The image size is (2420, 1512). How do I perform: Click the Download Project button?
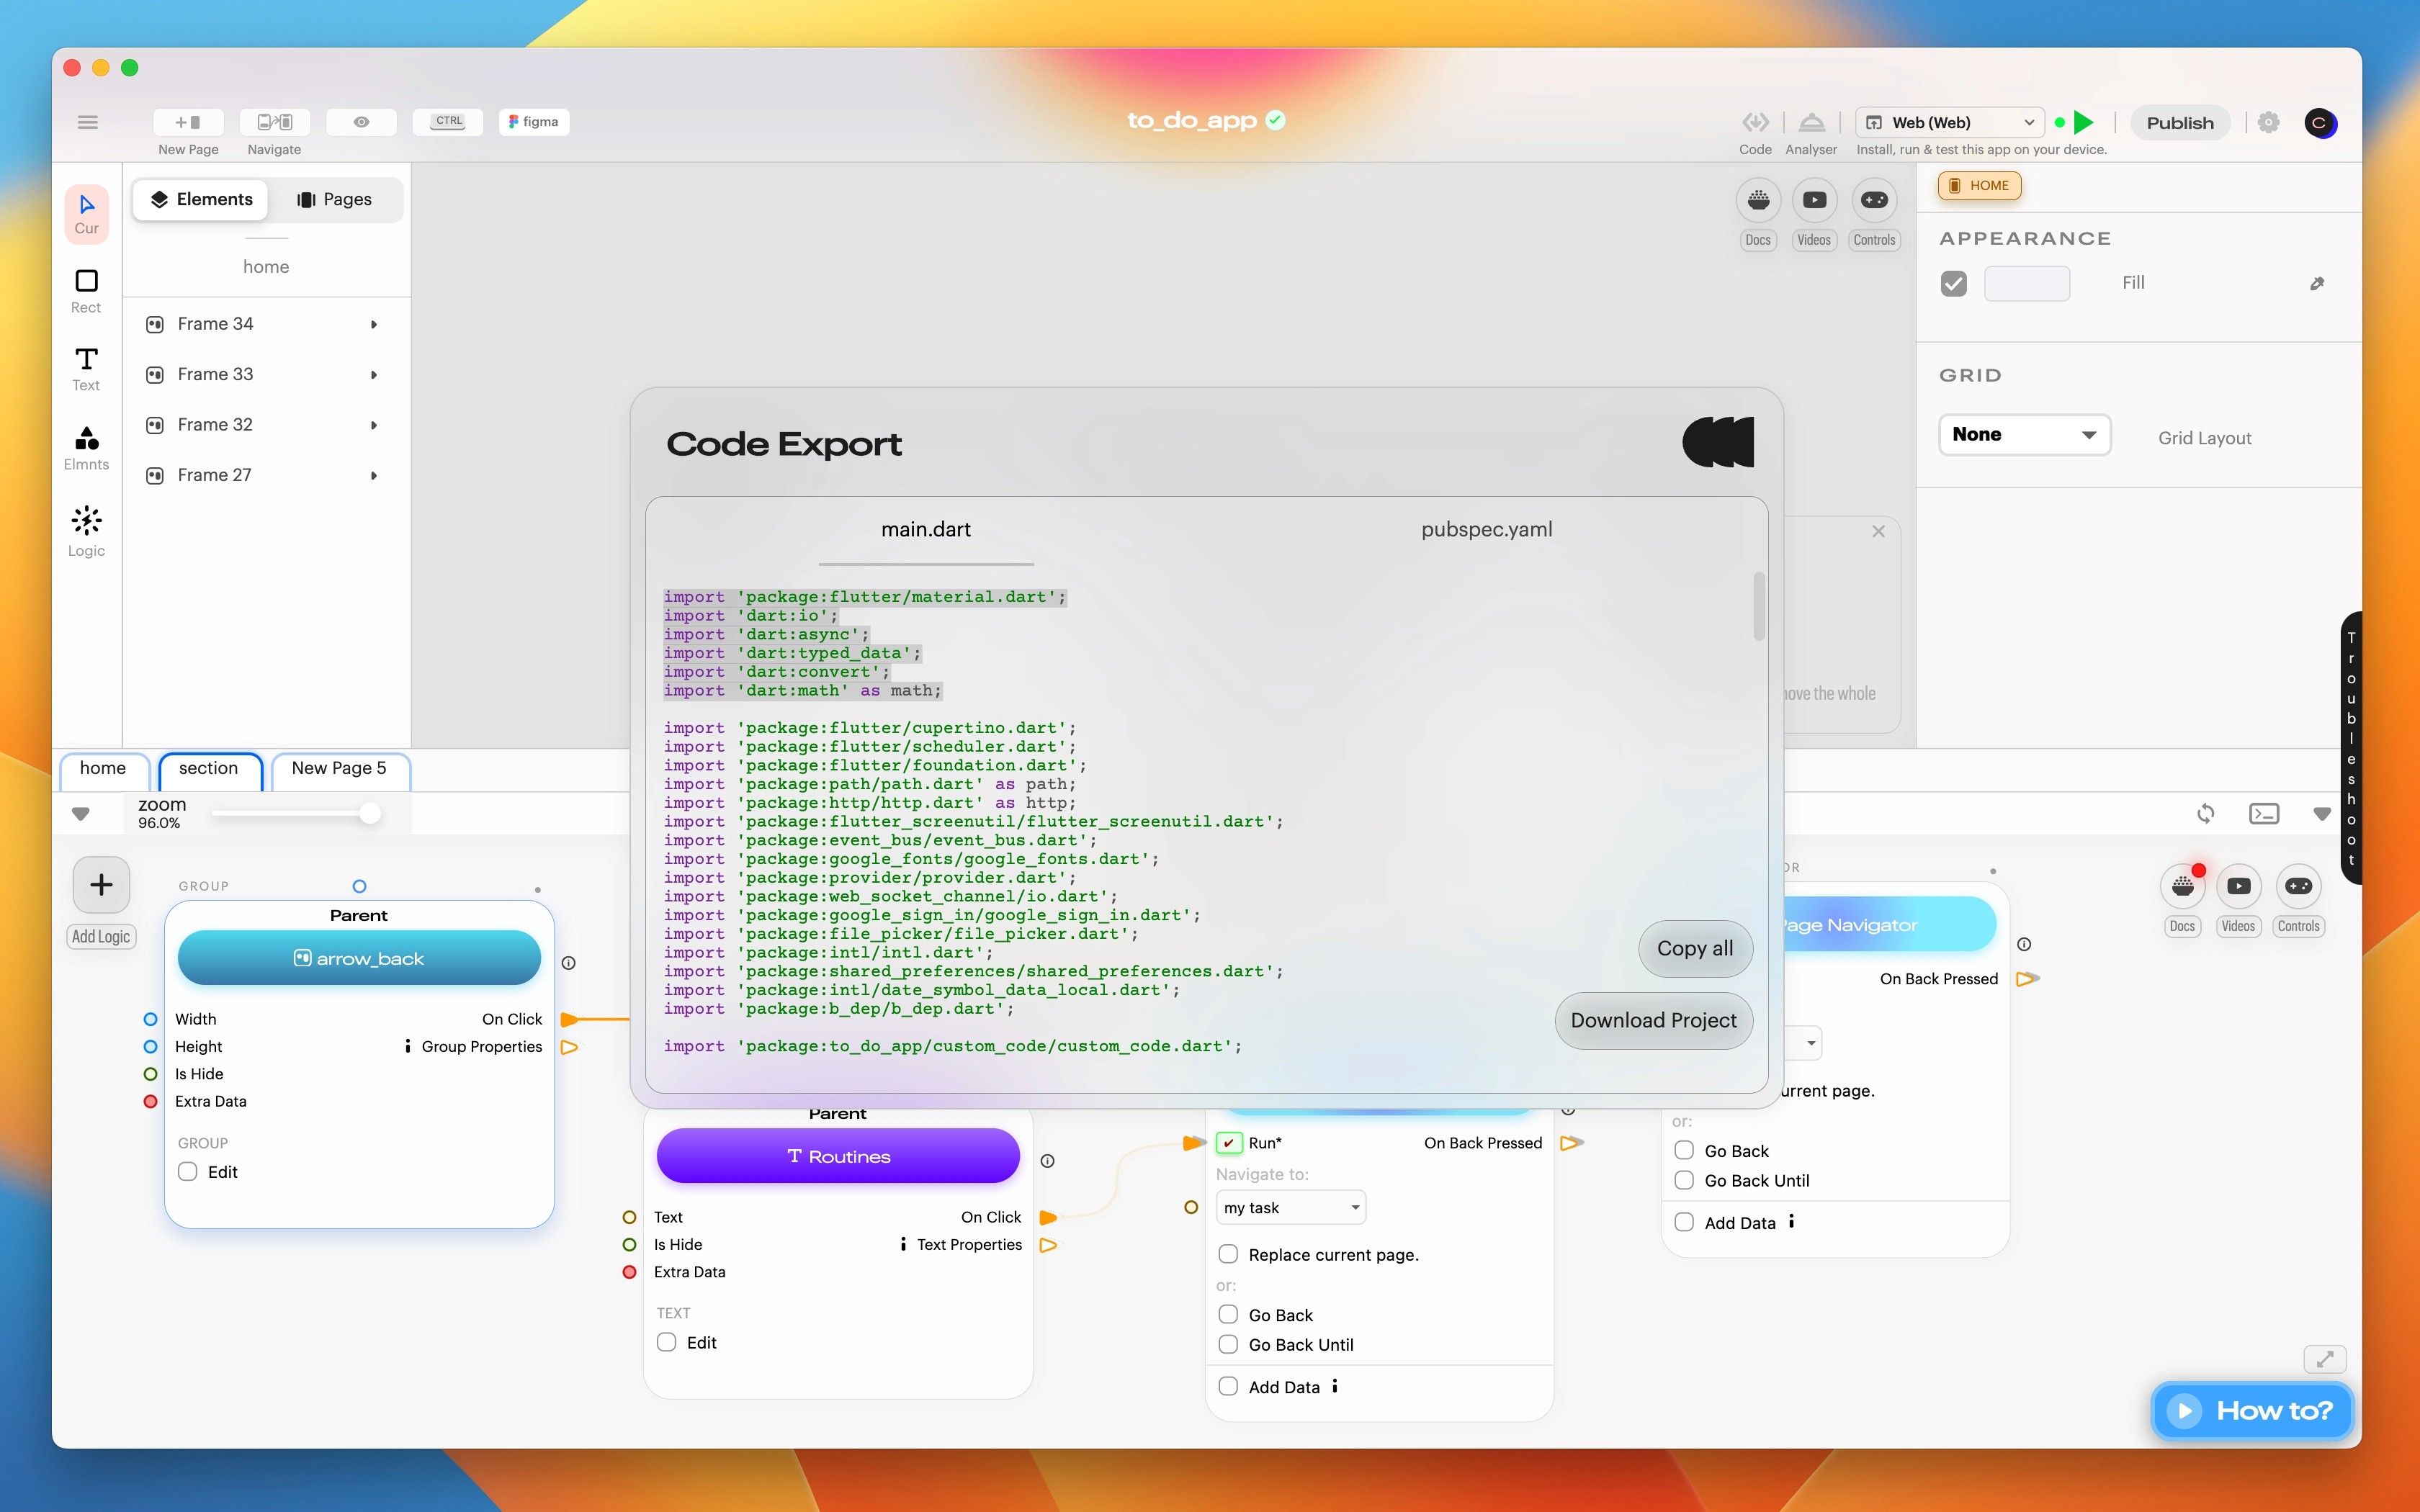click(x=1653, y=1020)
